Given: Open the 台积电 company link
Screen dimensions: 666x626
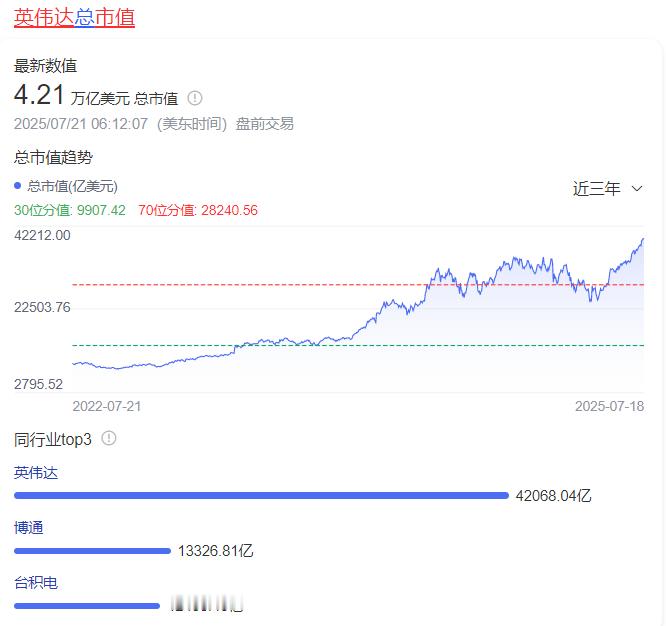Looking at the screenshot, I should pos(36,583).
